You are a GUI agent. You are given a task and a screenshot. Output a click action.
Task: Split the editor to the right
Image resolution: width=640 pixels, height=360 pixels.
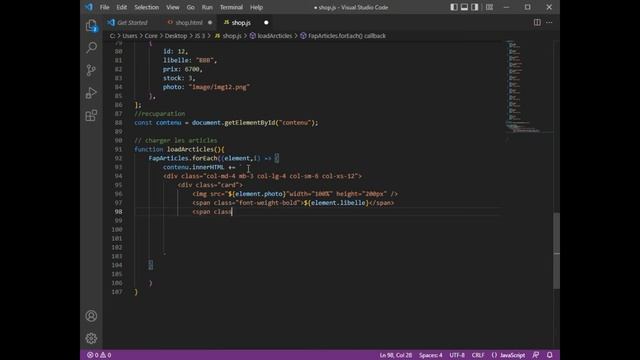pos(537,22)
